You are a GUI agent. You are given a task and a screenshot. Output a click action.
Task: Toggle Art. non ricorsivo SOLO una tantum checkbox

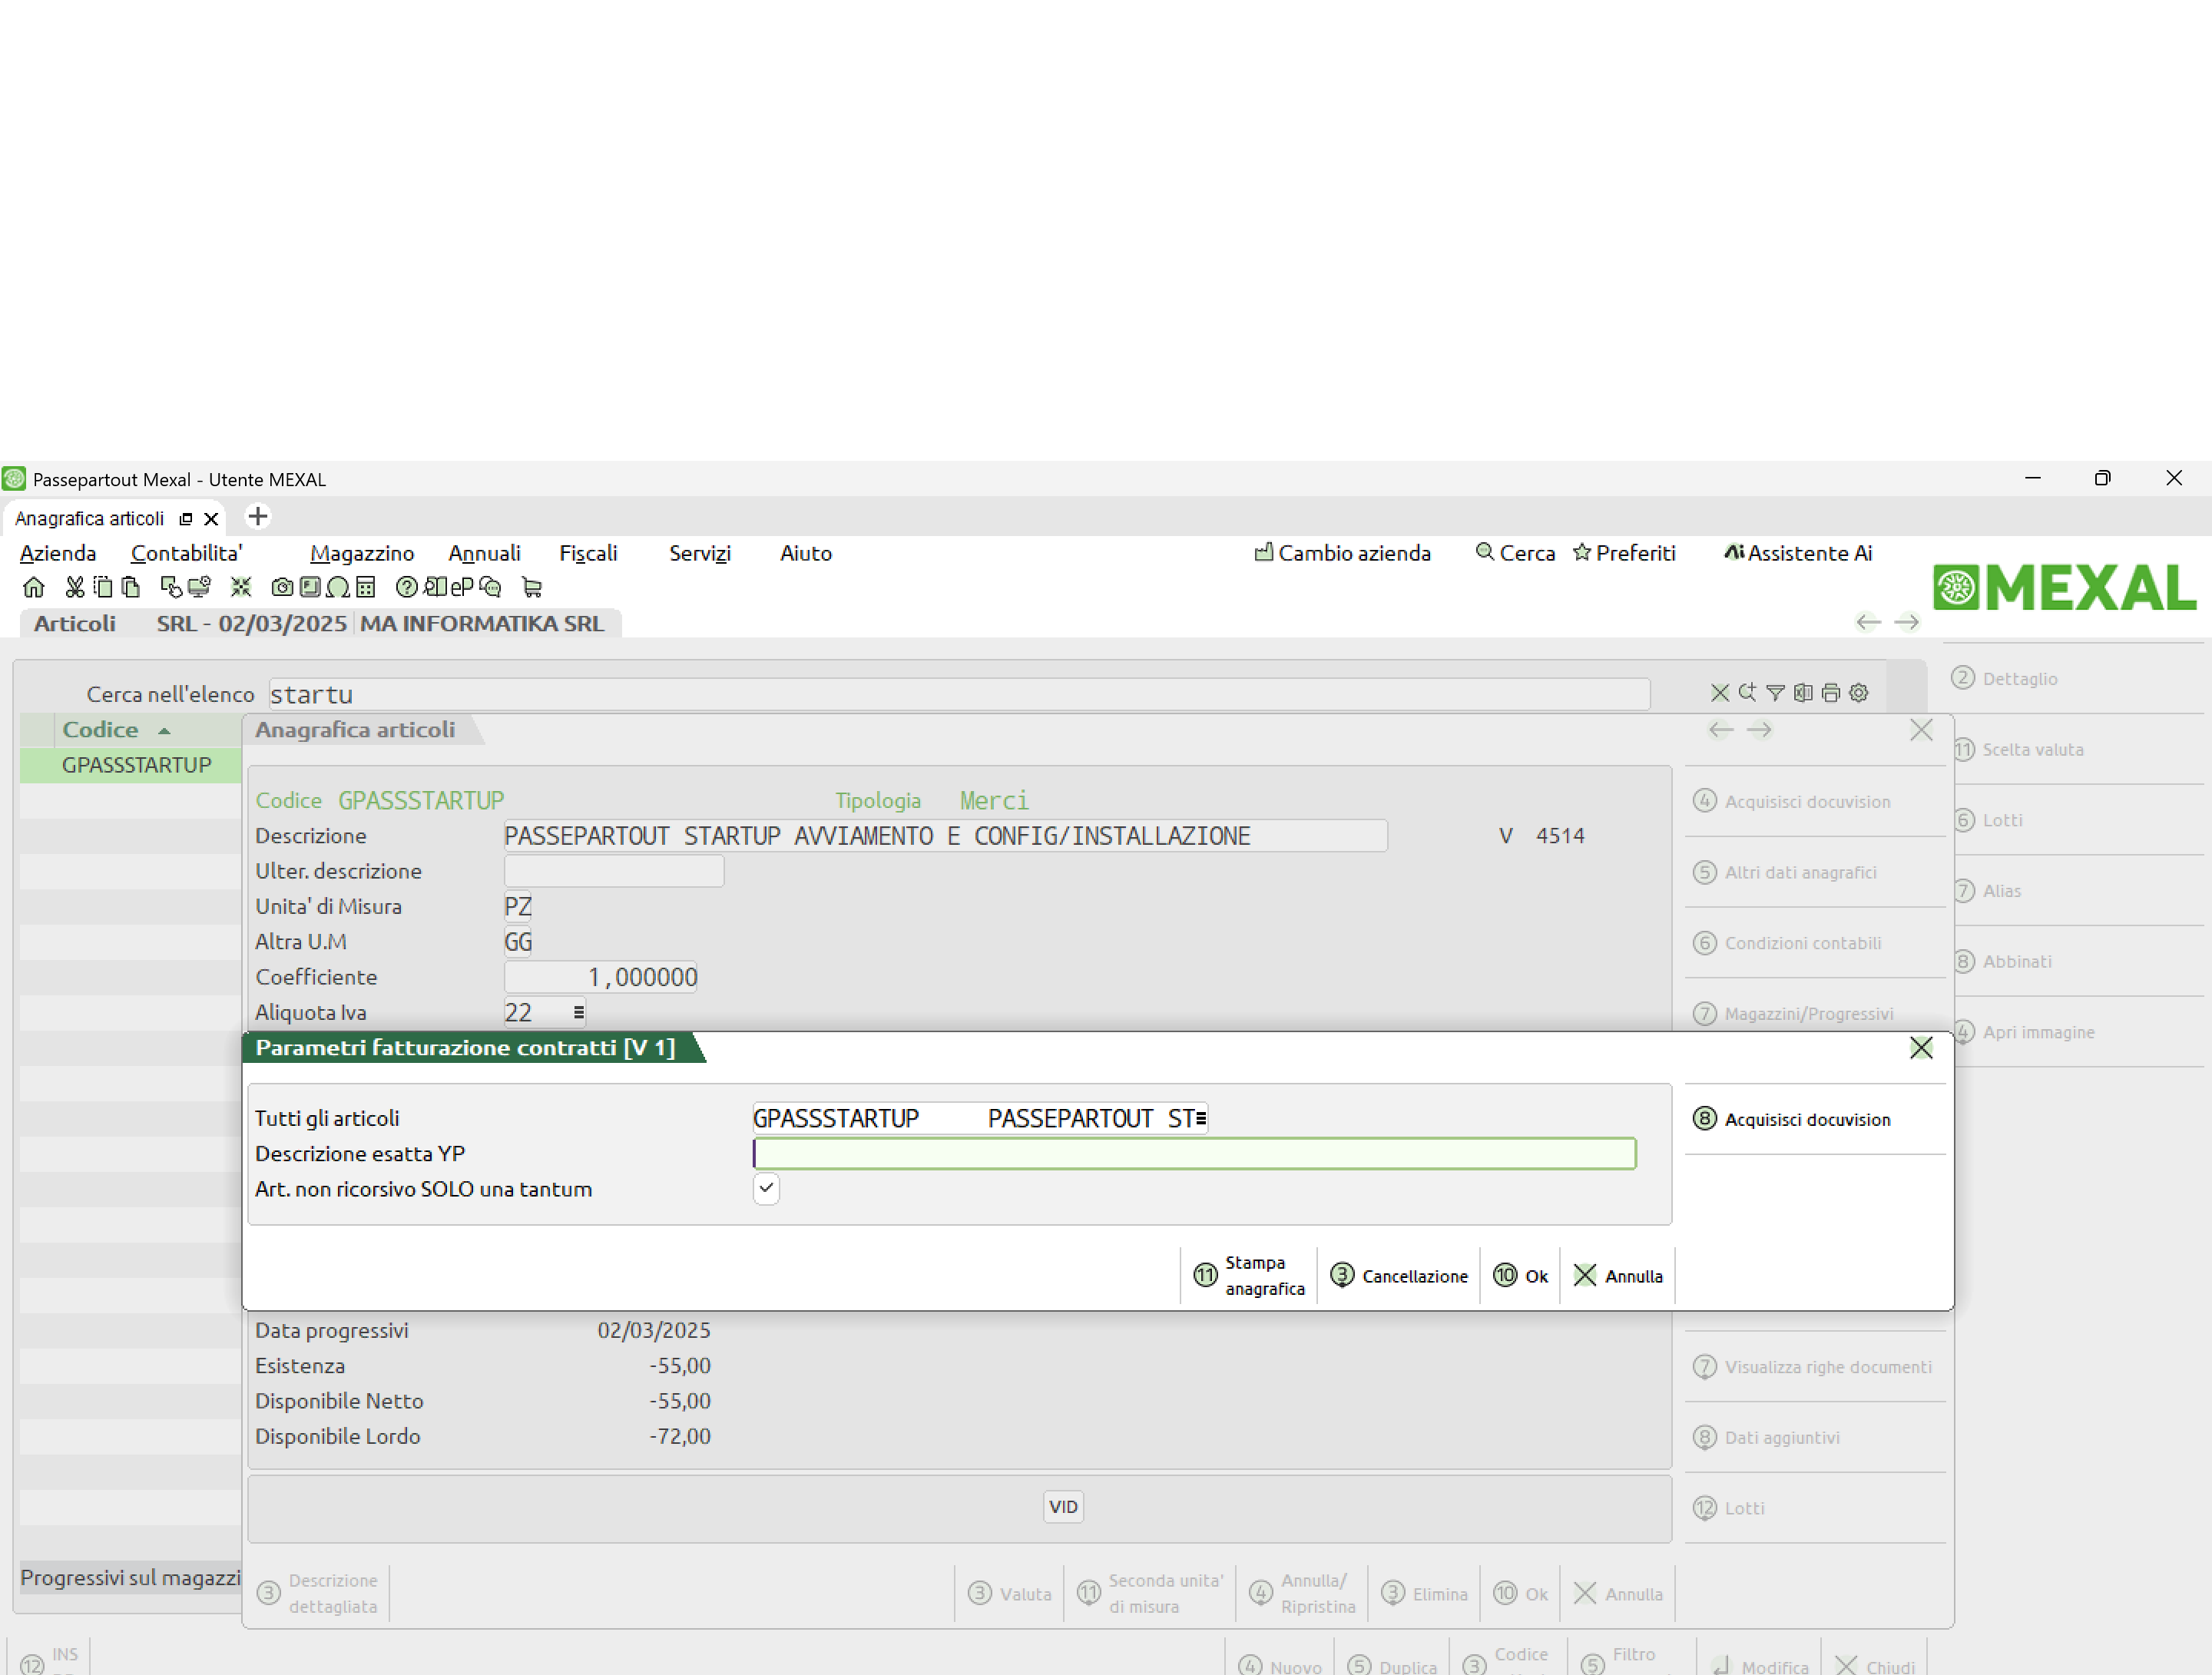point(766,1188)
